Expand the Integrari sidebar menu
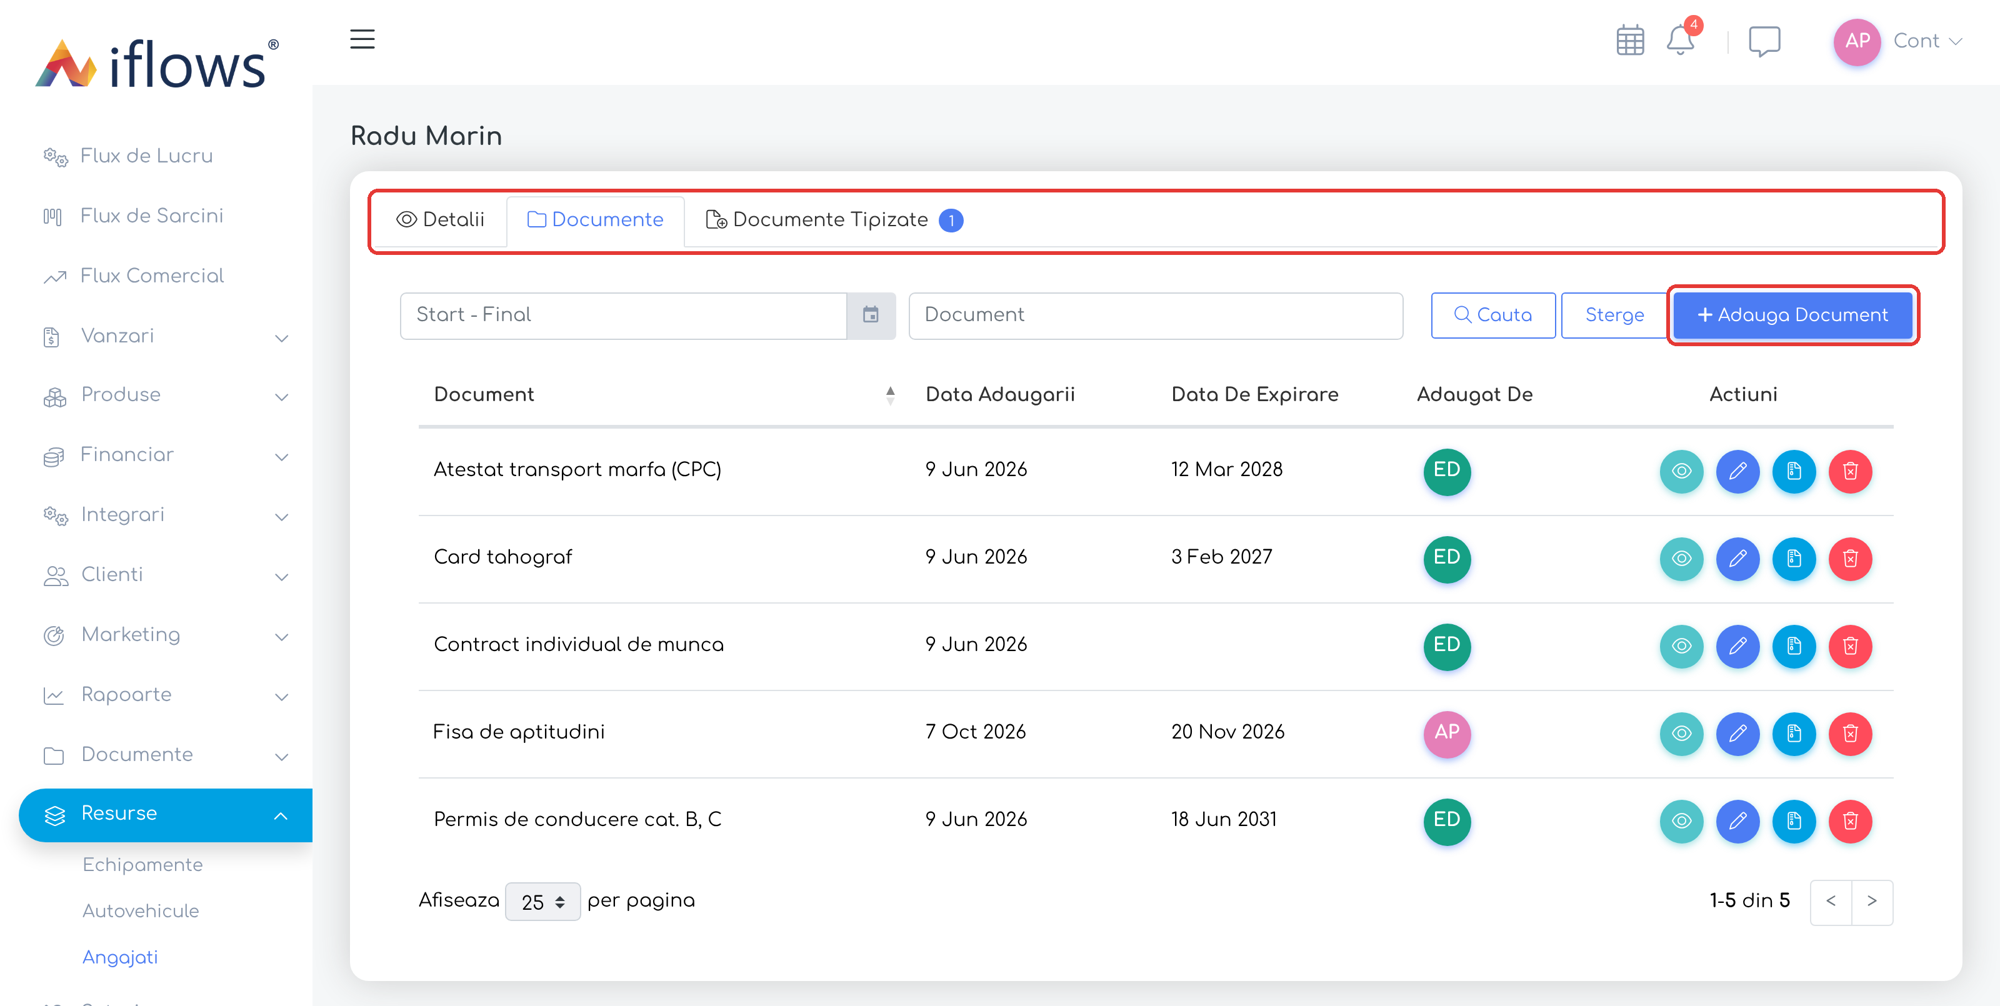 pos(165,515)
